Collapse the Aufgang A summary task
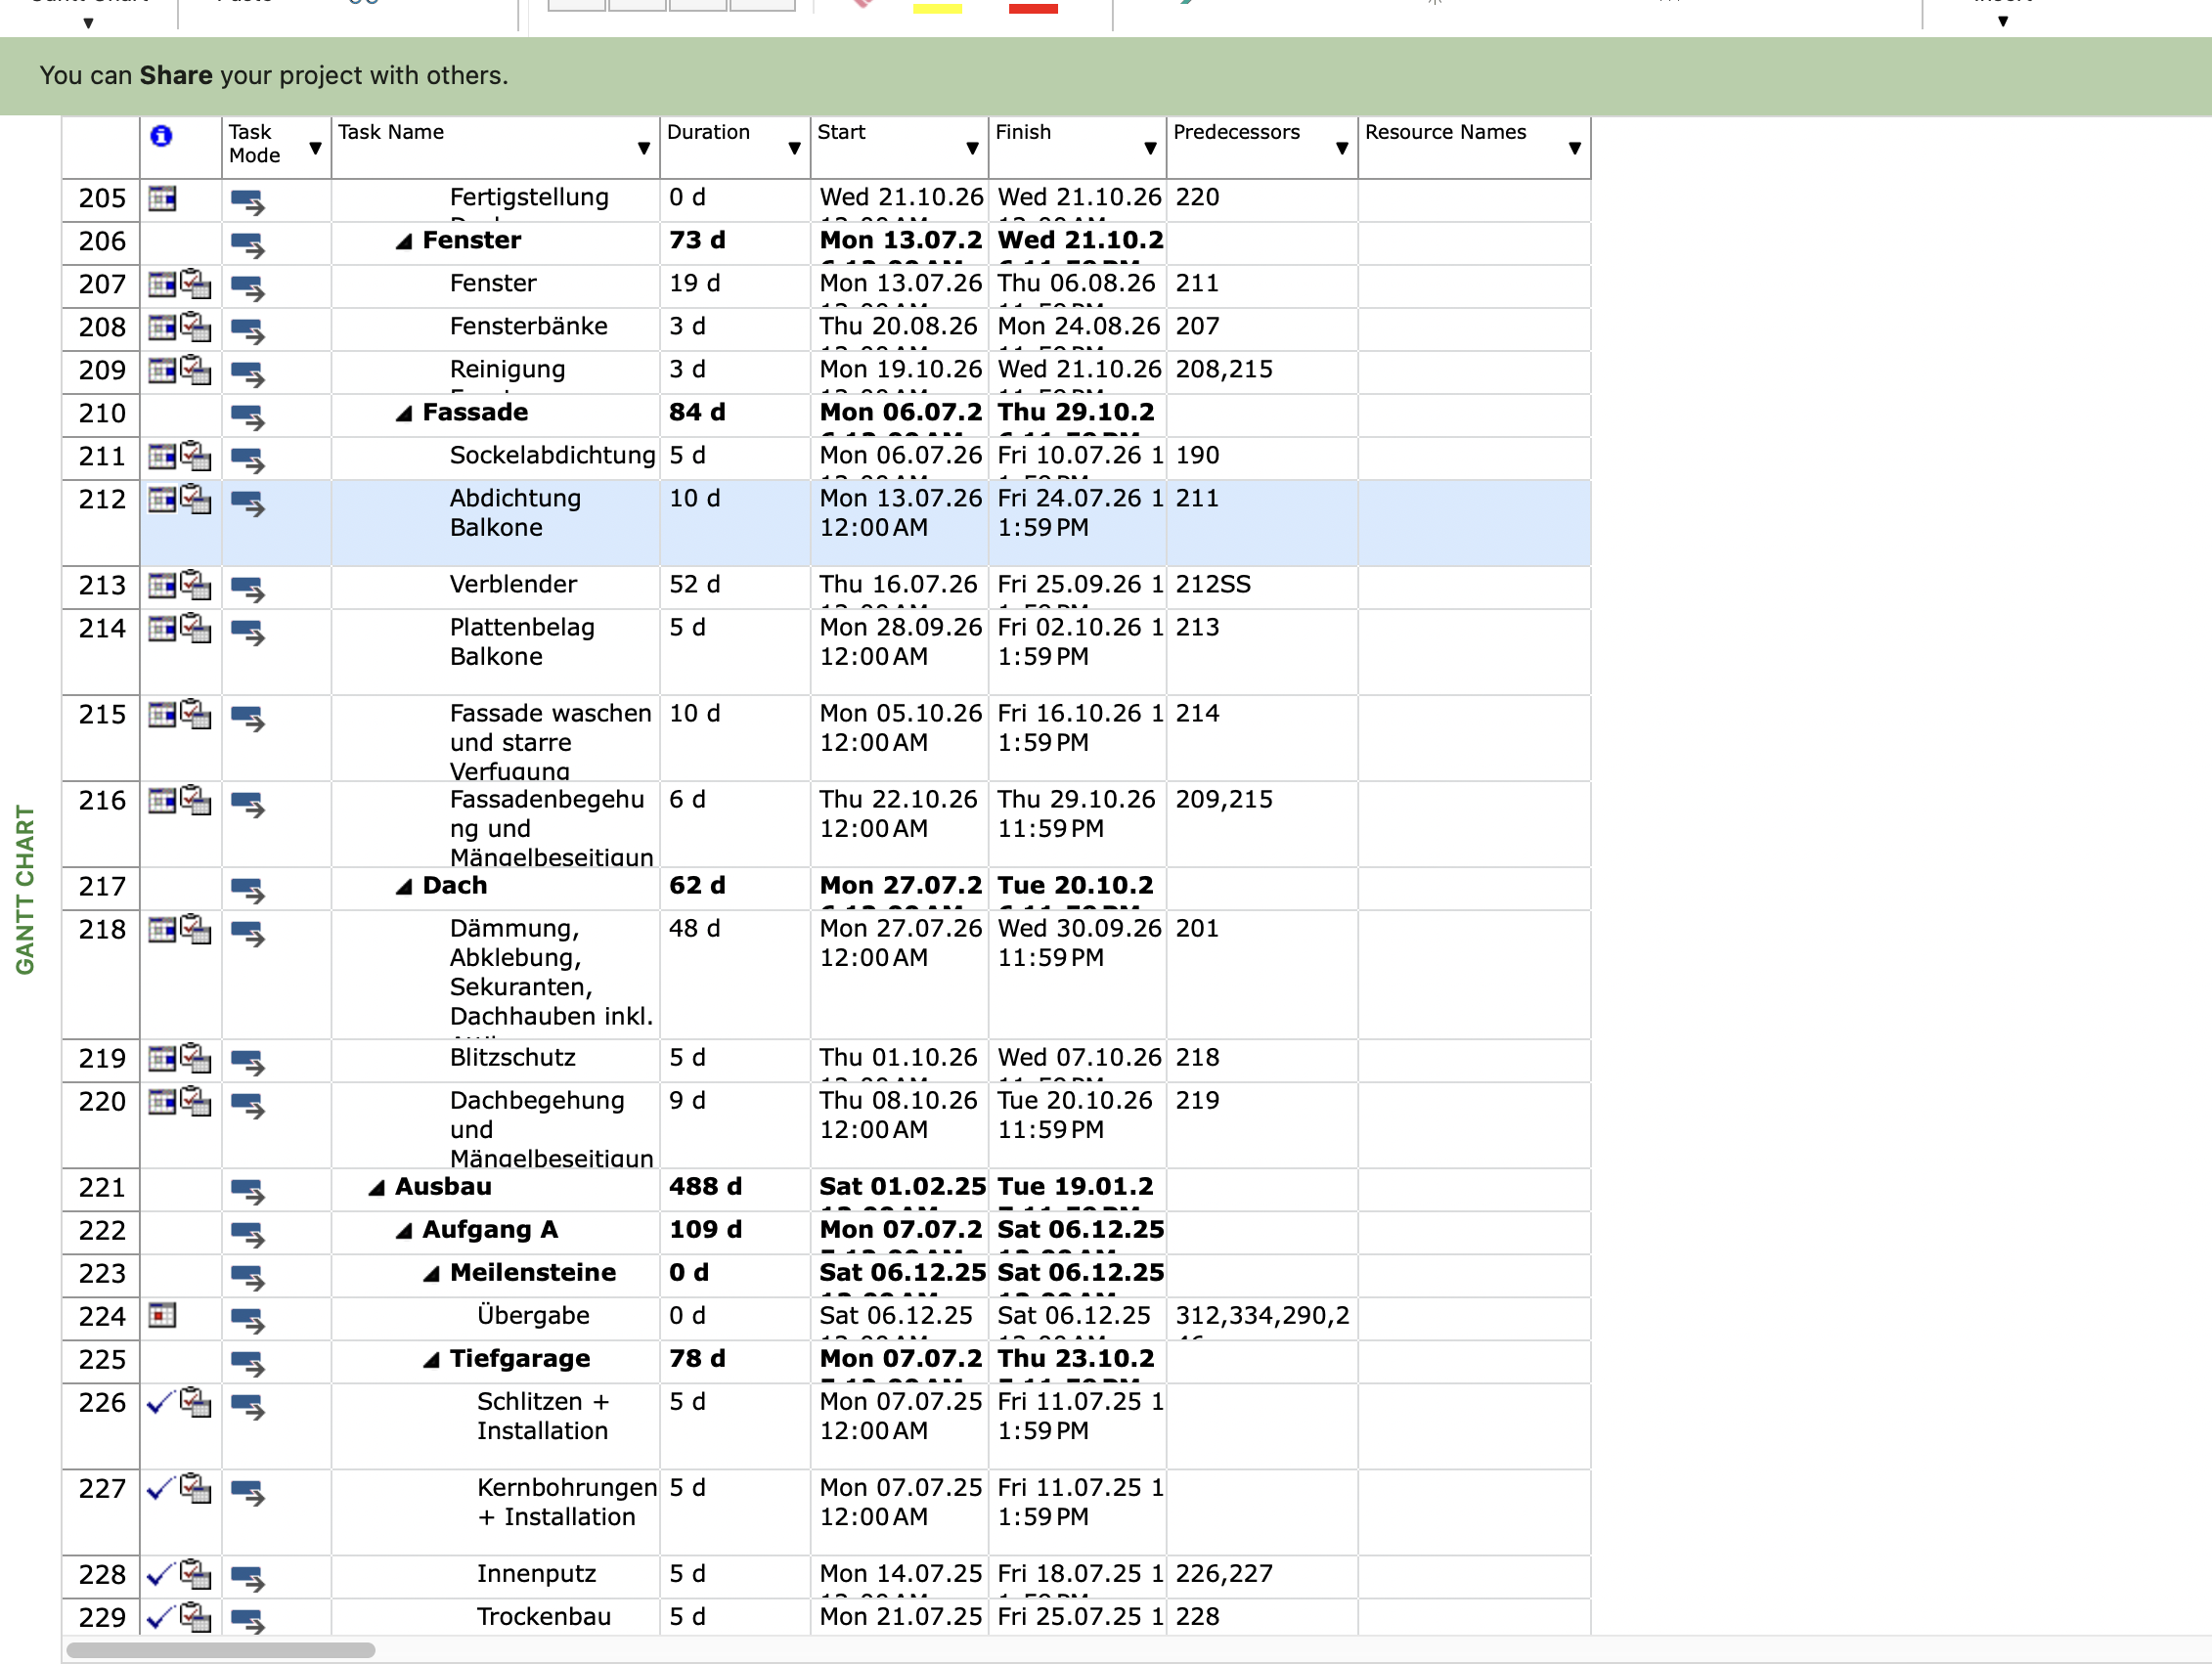The image size is (2212, 1664). (x=404, y=1230)
